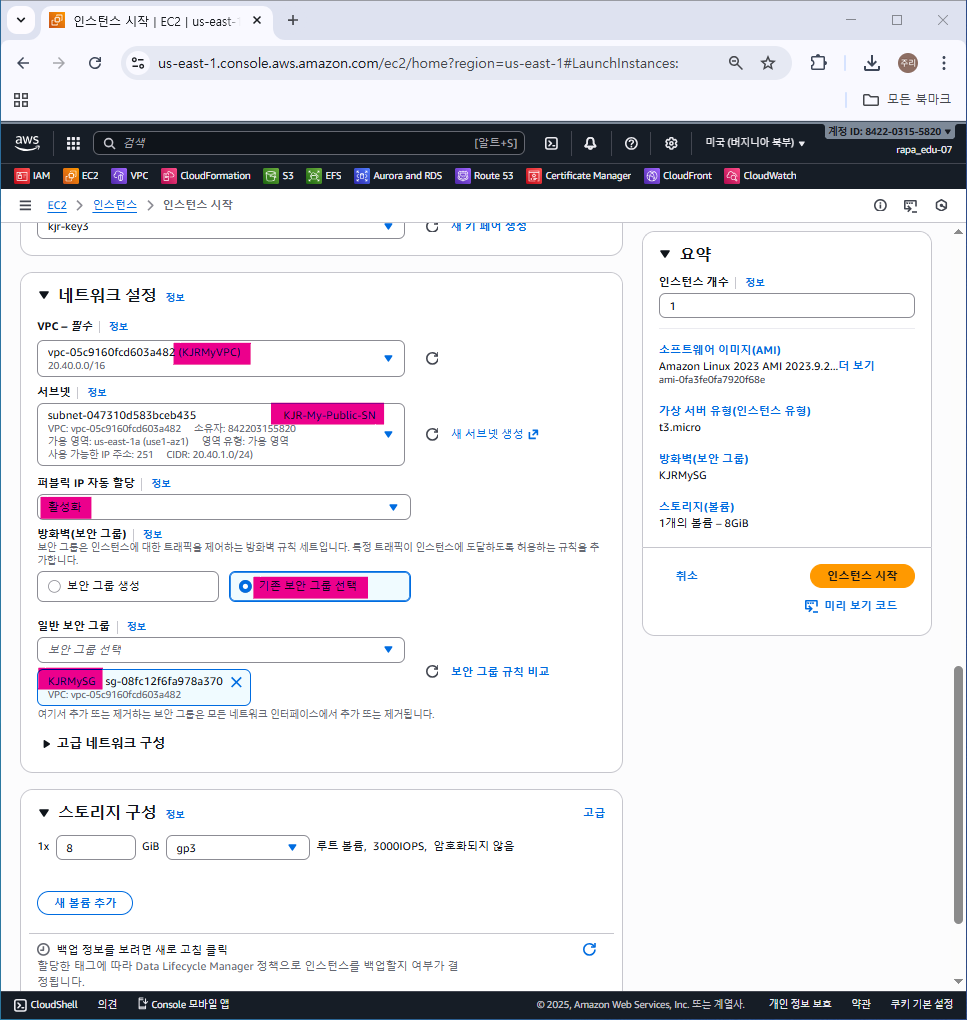Viewport: 967px width, 1020px height.
Task: Collapse the '네트워크 설정' section
Action: (44, 295)
